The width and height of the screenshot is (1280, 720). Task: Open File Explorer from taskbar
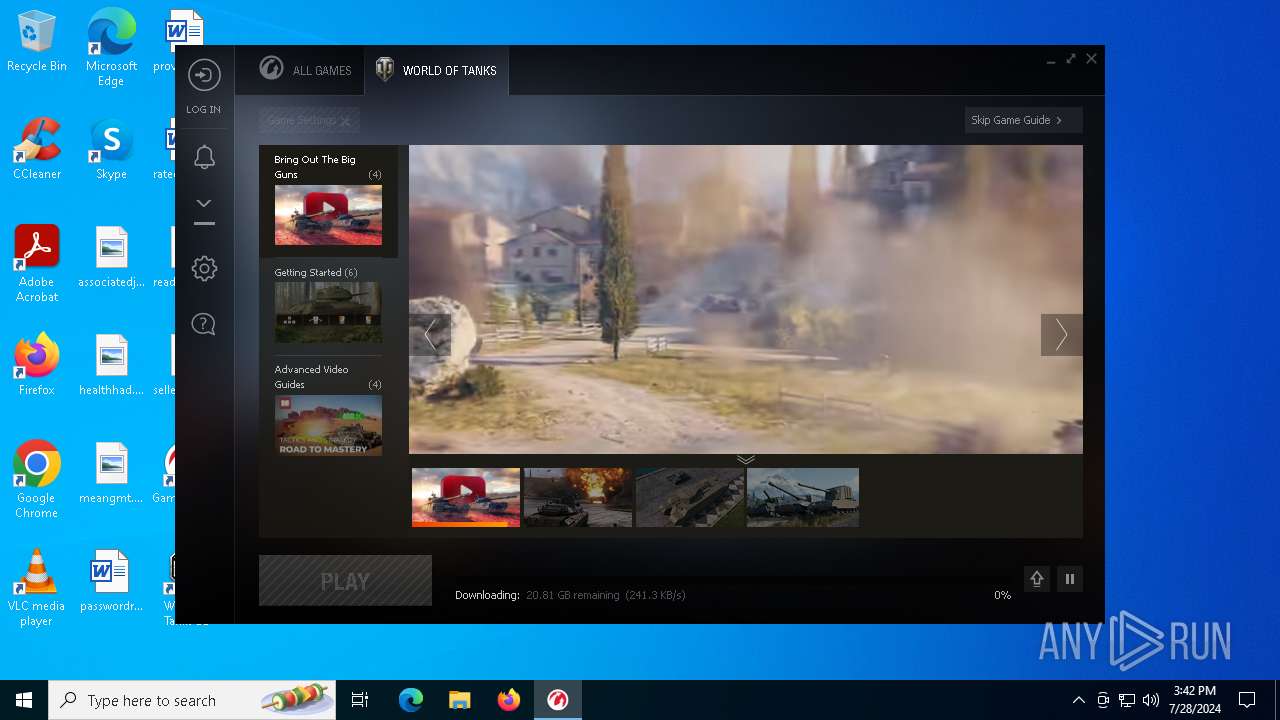click(459, 700)
